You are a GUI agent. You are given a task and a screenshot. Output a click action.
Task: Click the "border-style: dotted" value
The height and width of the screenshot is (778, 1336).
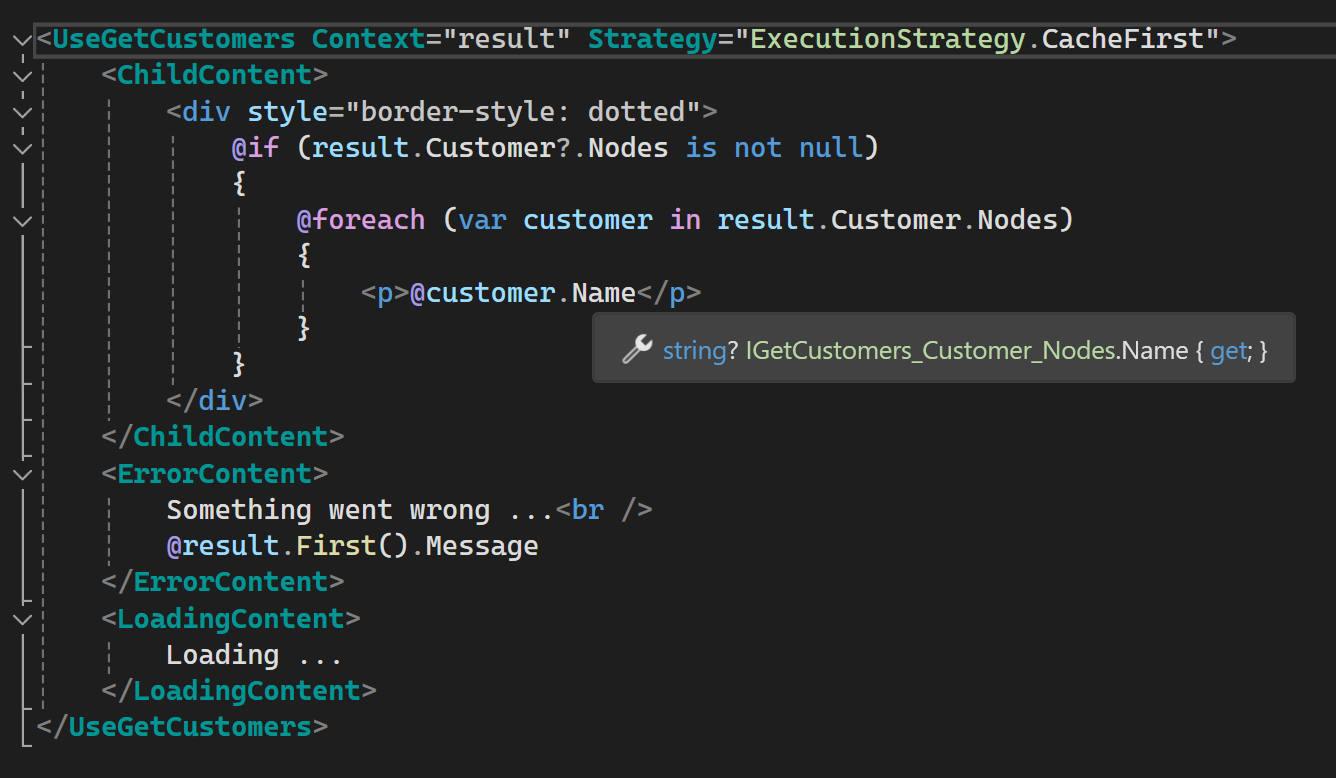pos(522,112)
